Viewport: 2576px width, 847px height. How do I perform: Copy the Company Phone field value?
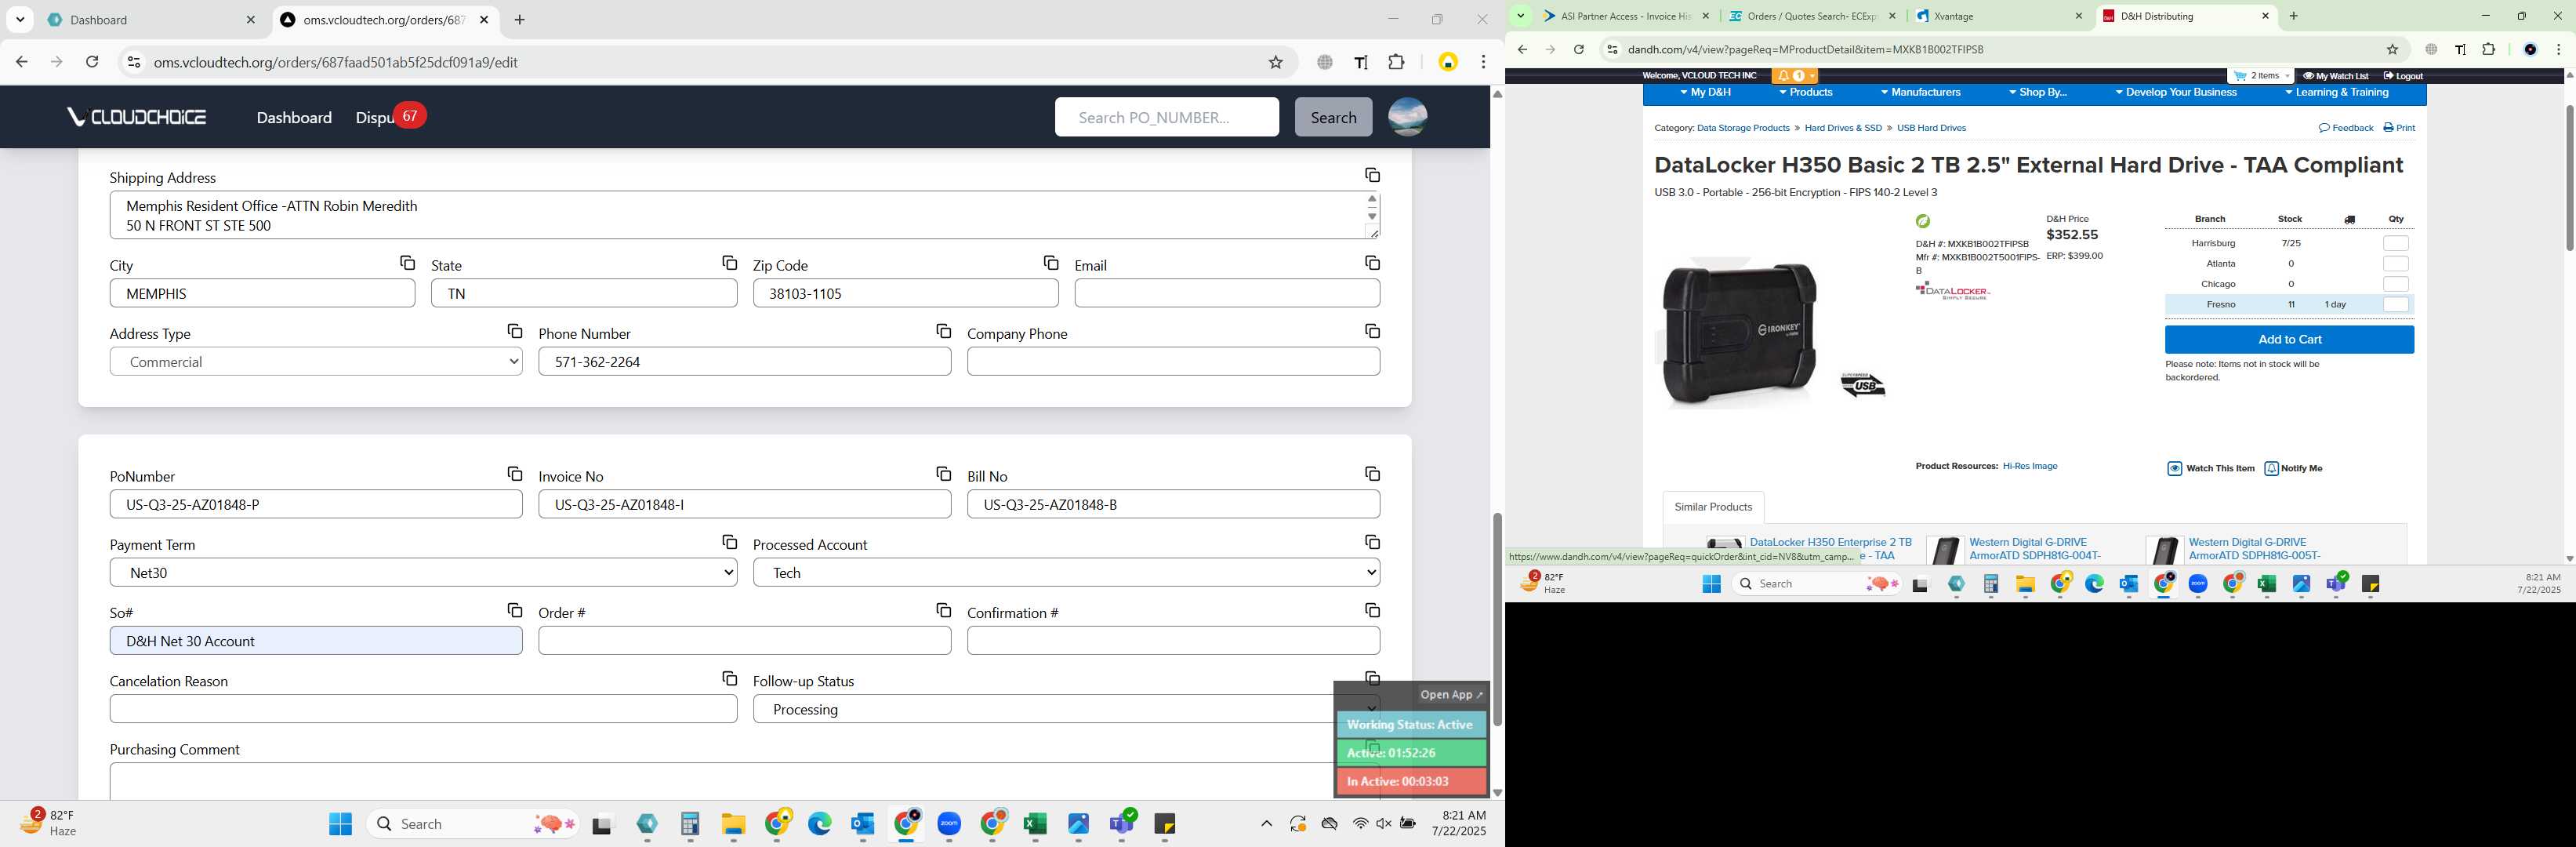click(x=1372, y=331)
